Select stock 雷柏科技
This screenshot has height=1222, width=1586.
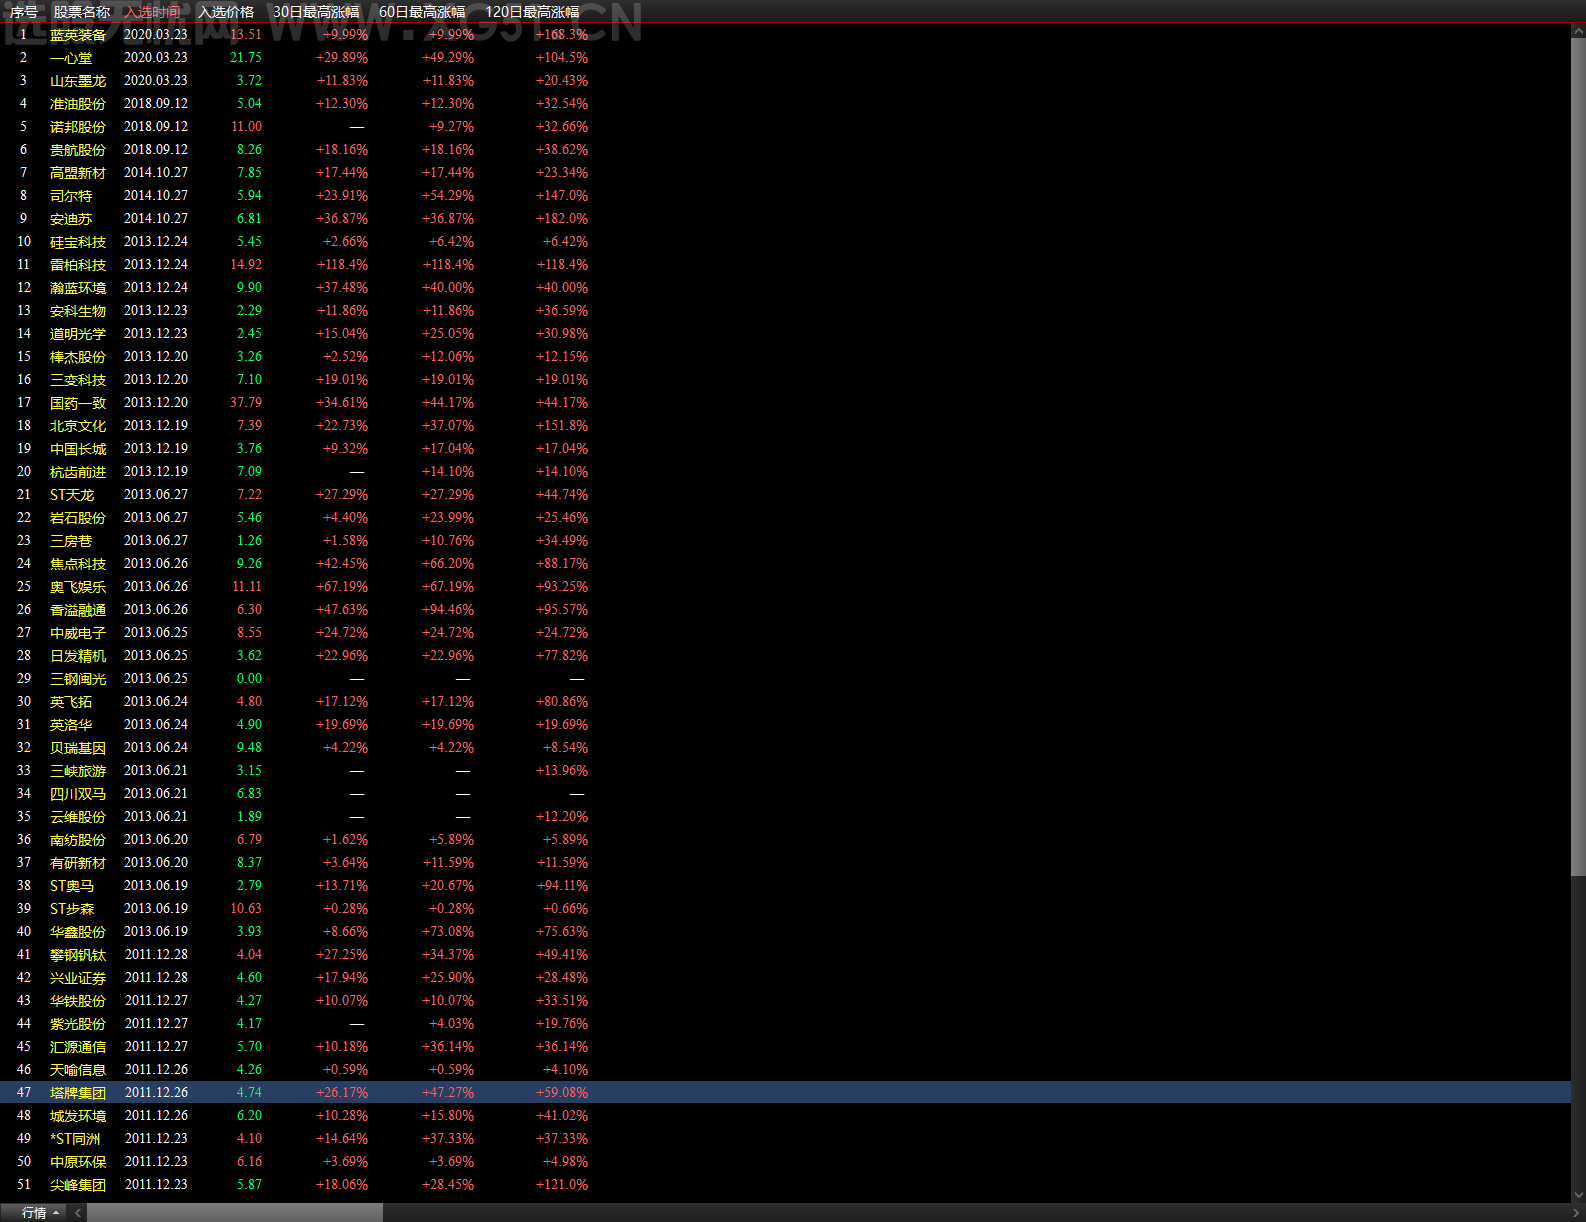click(78, 265)
